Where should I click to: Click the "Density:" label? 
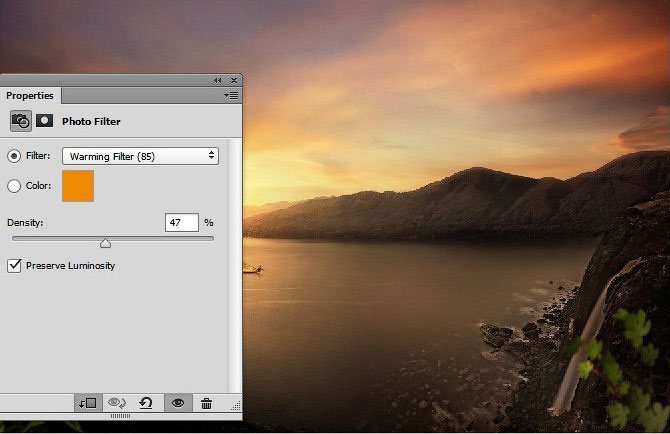[x=25, y=223]
